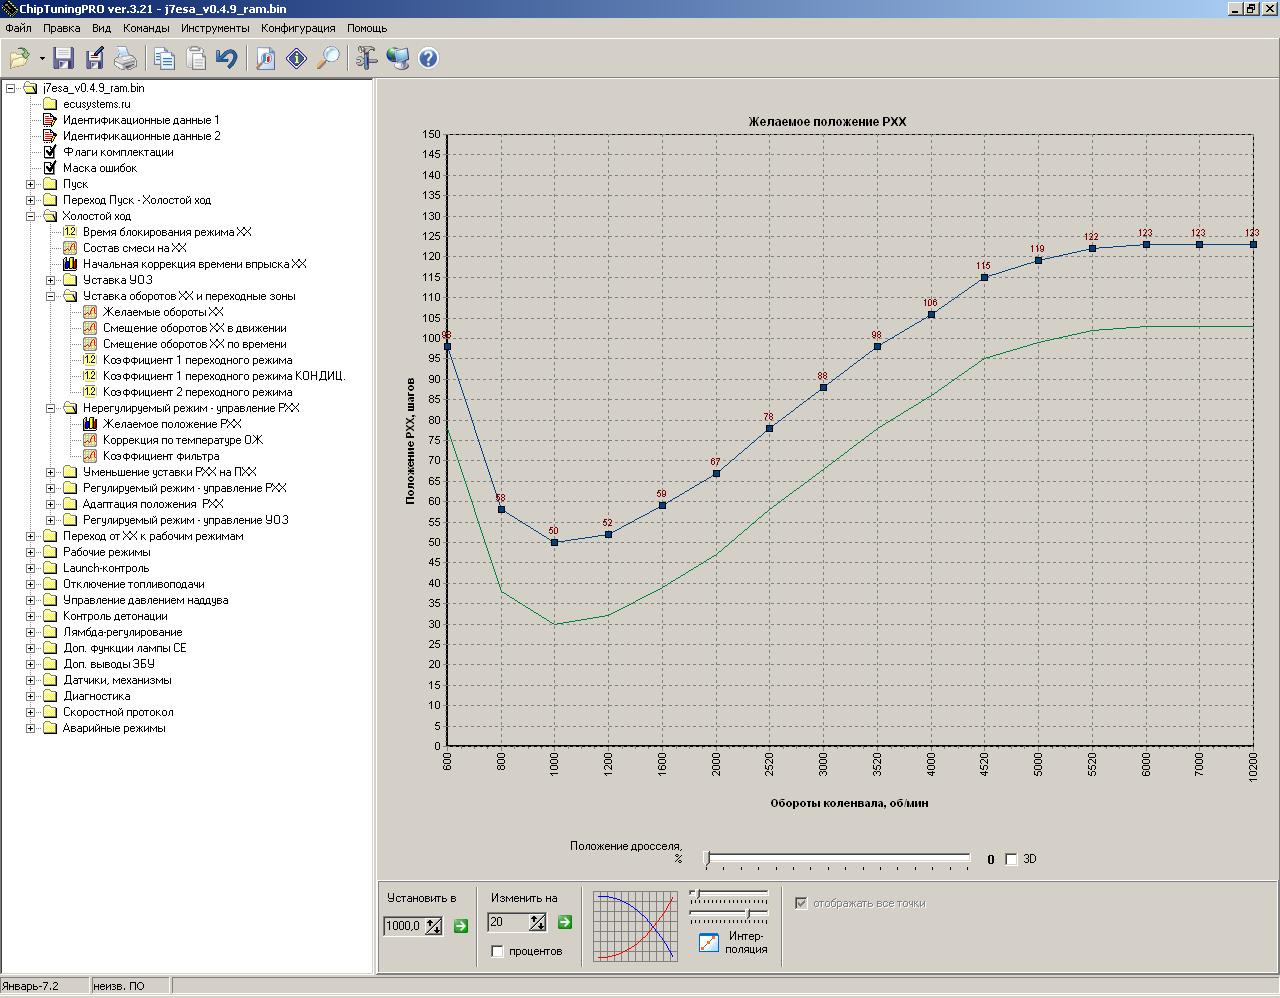Screen dimensions: 1280x998
Task: Open the "Конфигурация" menu
Action: point(298,28)
